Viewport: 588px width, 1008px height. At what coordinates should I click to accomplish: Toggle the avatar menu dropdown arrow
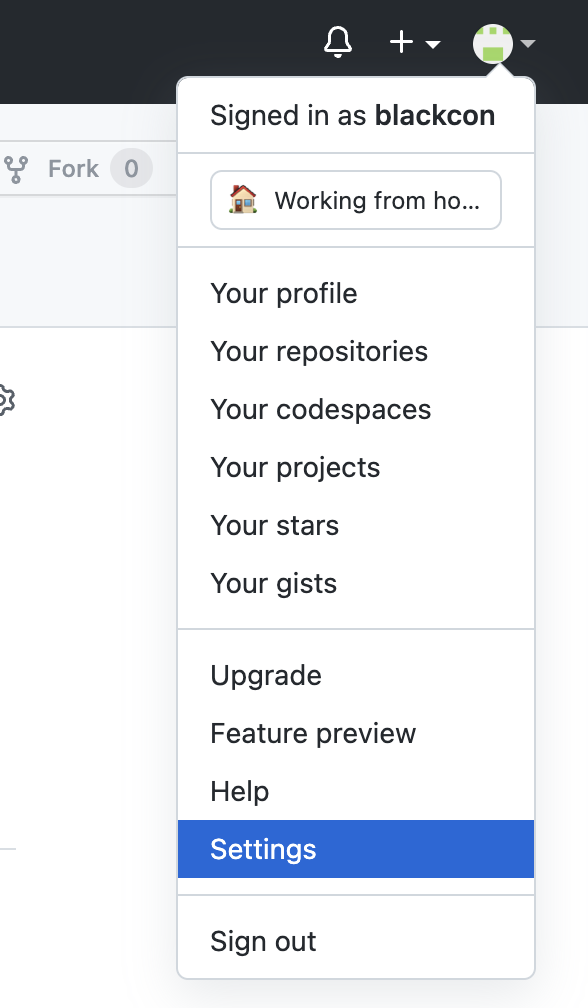pyautogui.click(x=528, y=44)
